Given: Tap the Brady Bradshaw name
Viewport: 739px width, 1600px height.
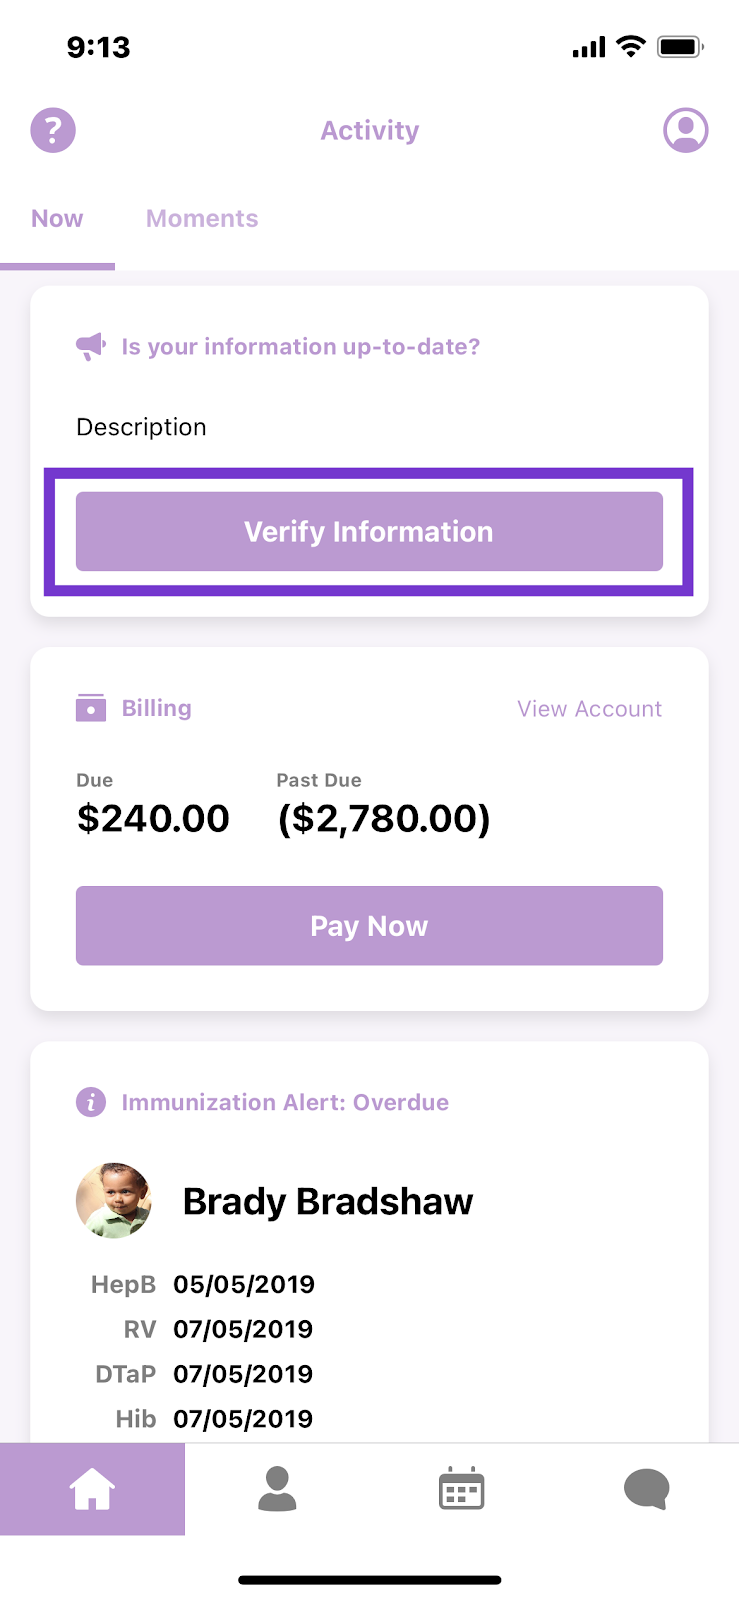Looking at the screenshot, I should [328, 1201].
